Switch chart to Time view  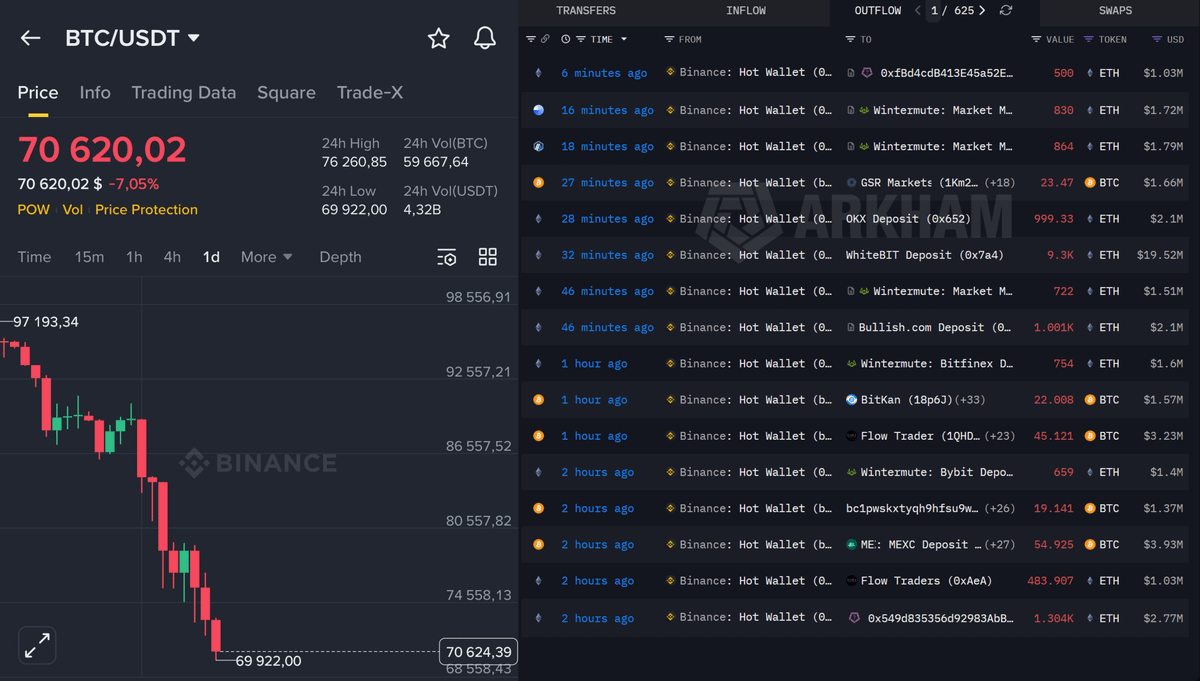click(34, 257)
